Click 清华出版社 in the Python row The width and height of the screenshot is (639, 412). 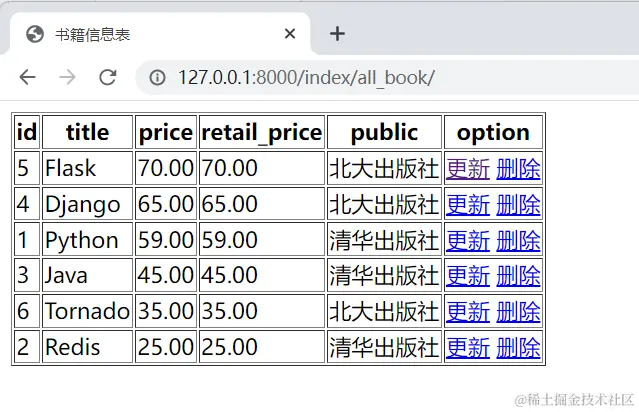[x=384, y=240]
